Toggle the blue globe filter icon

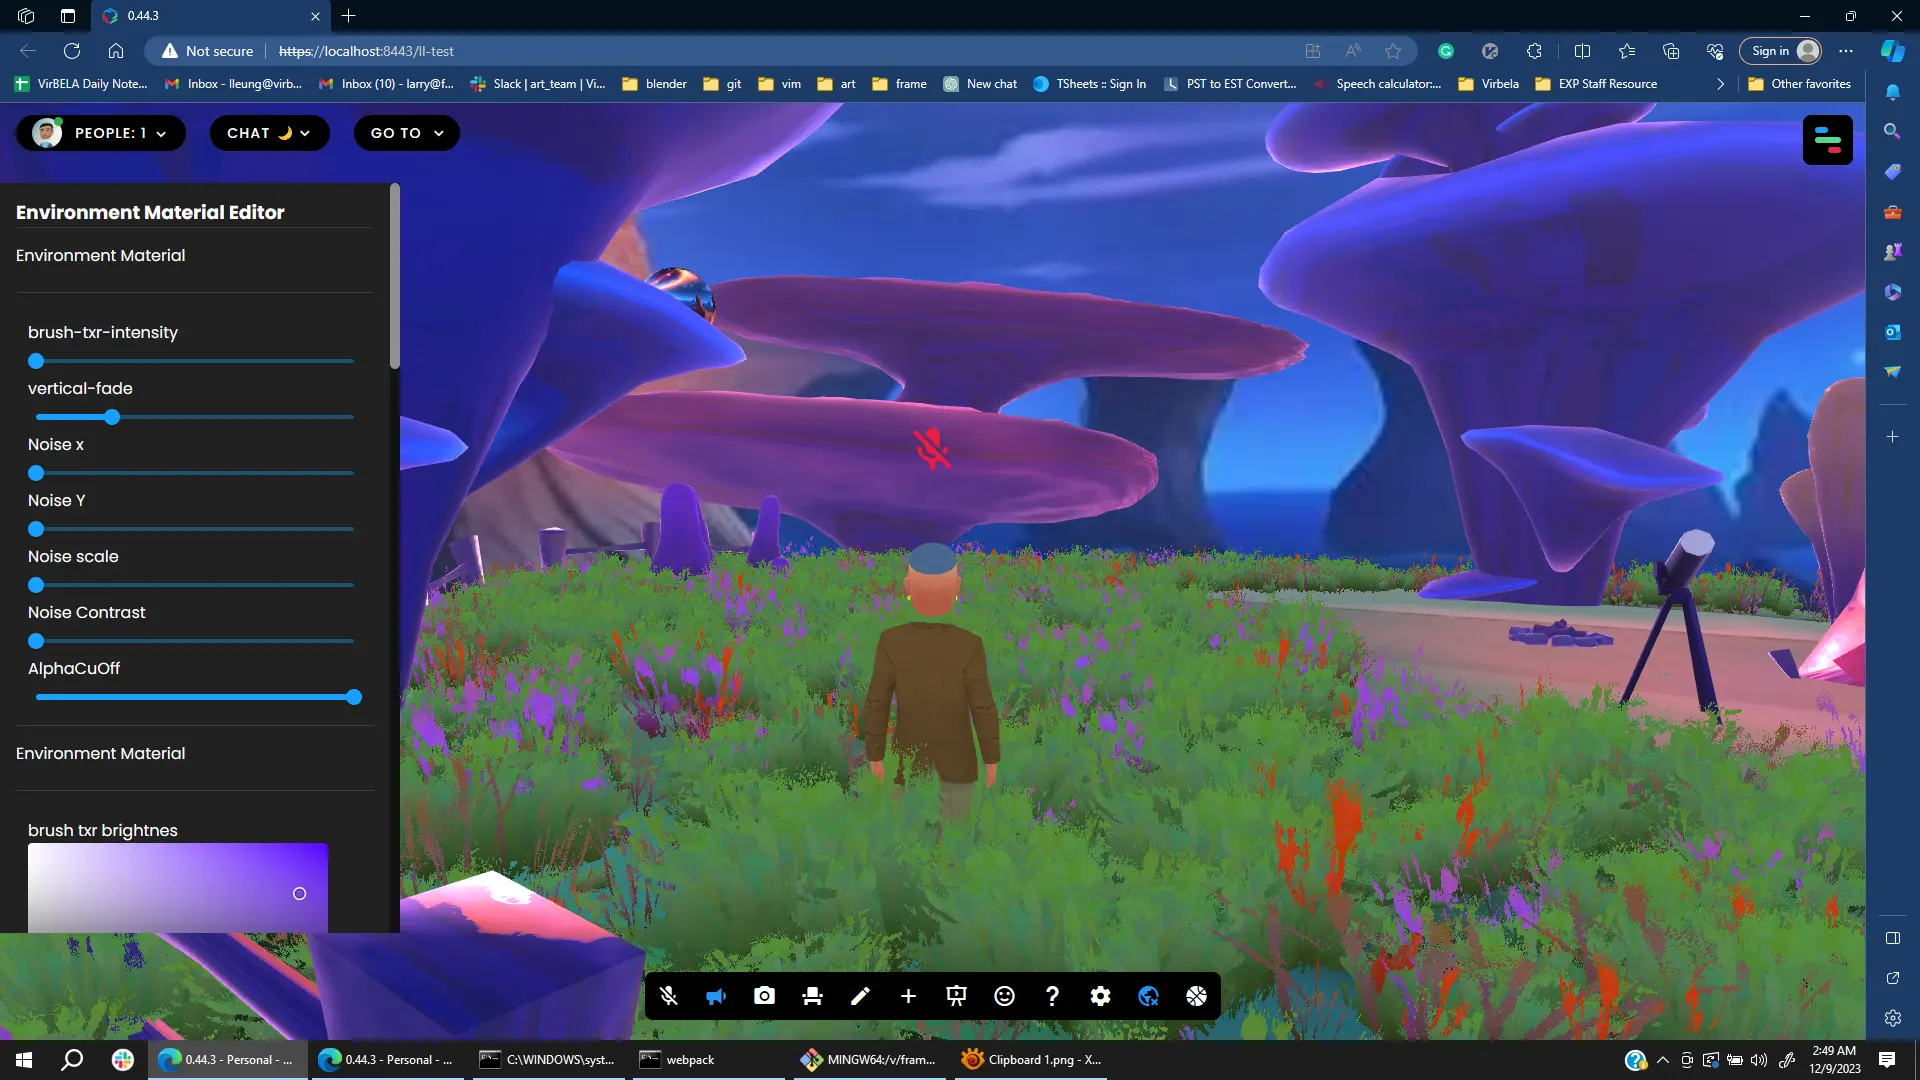pyautogui.click(x=1148, y=996)
